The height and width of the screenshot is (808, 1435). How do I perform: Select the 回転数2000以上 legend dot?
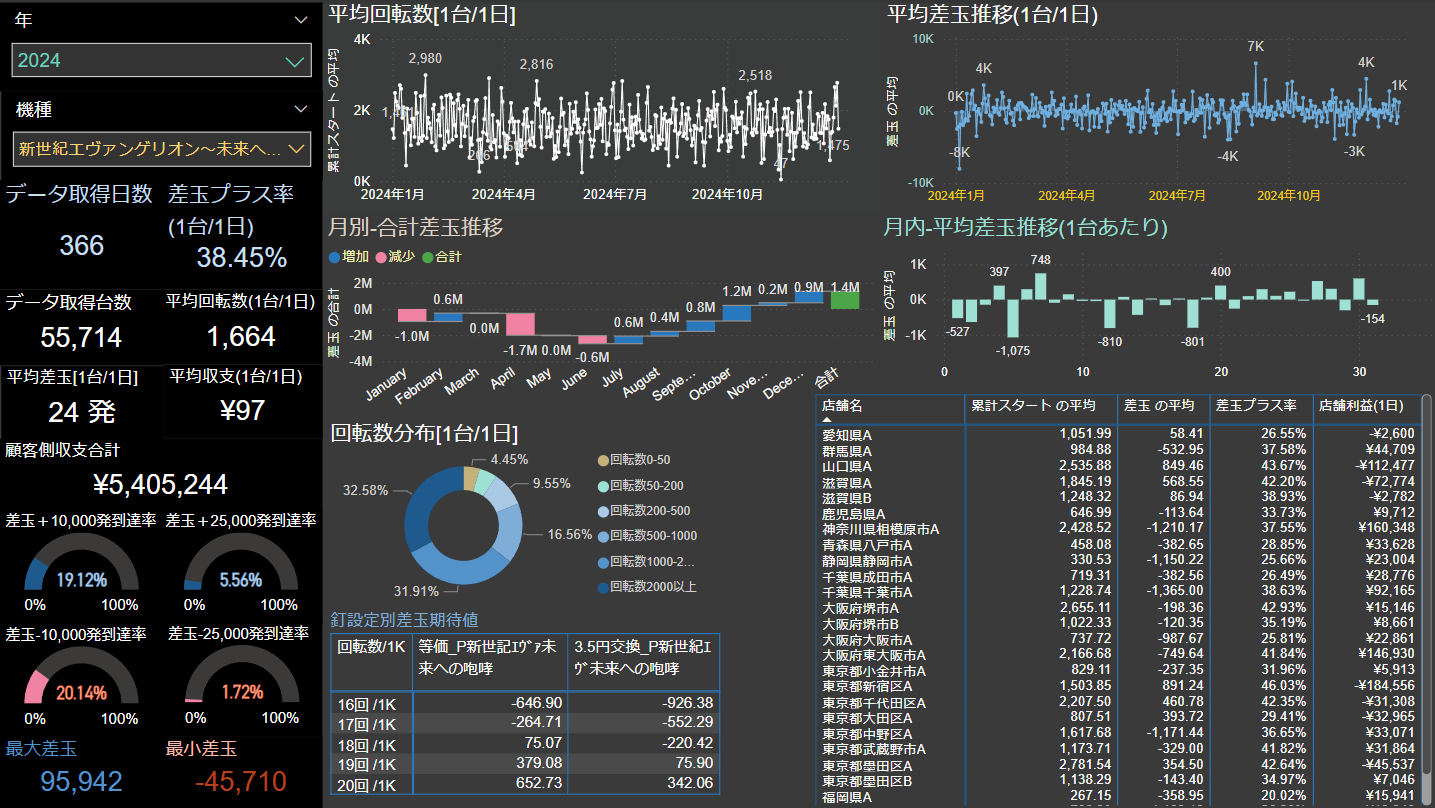[602, 587]
